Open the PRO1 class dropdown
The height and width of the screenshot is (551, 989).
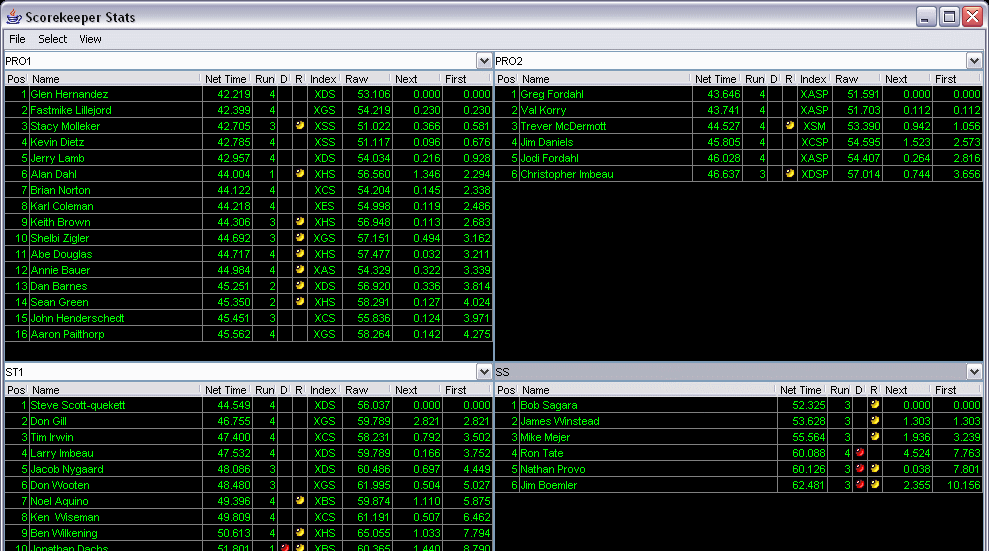(x=484, y=61)
